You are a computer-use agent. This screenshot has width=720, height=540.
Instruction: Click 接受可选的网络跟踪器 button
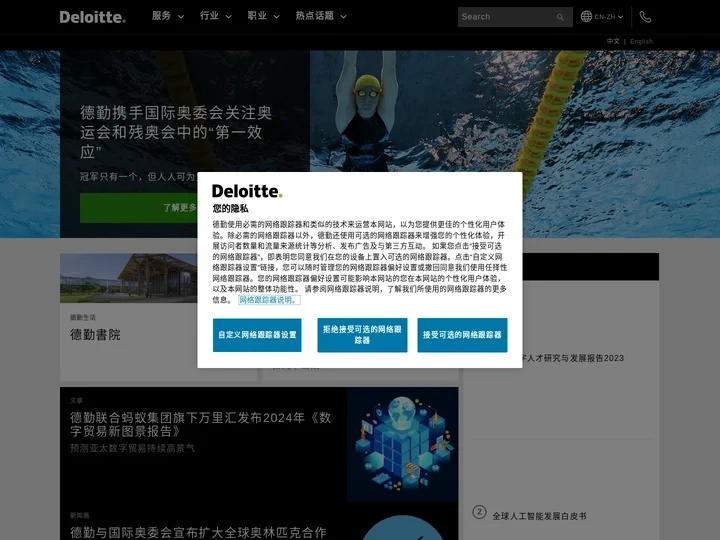[462, 335]
